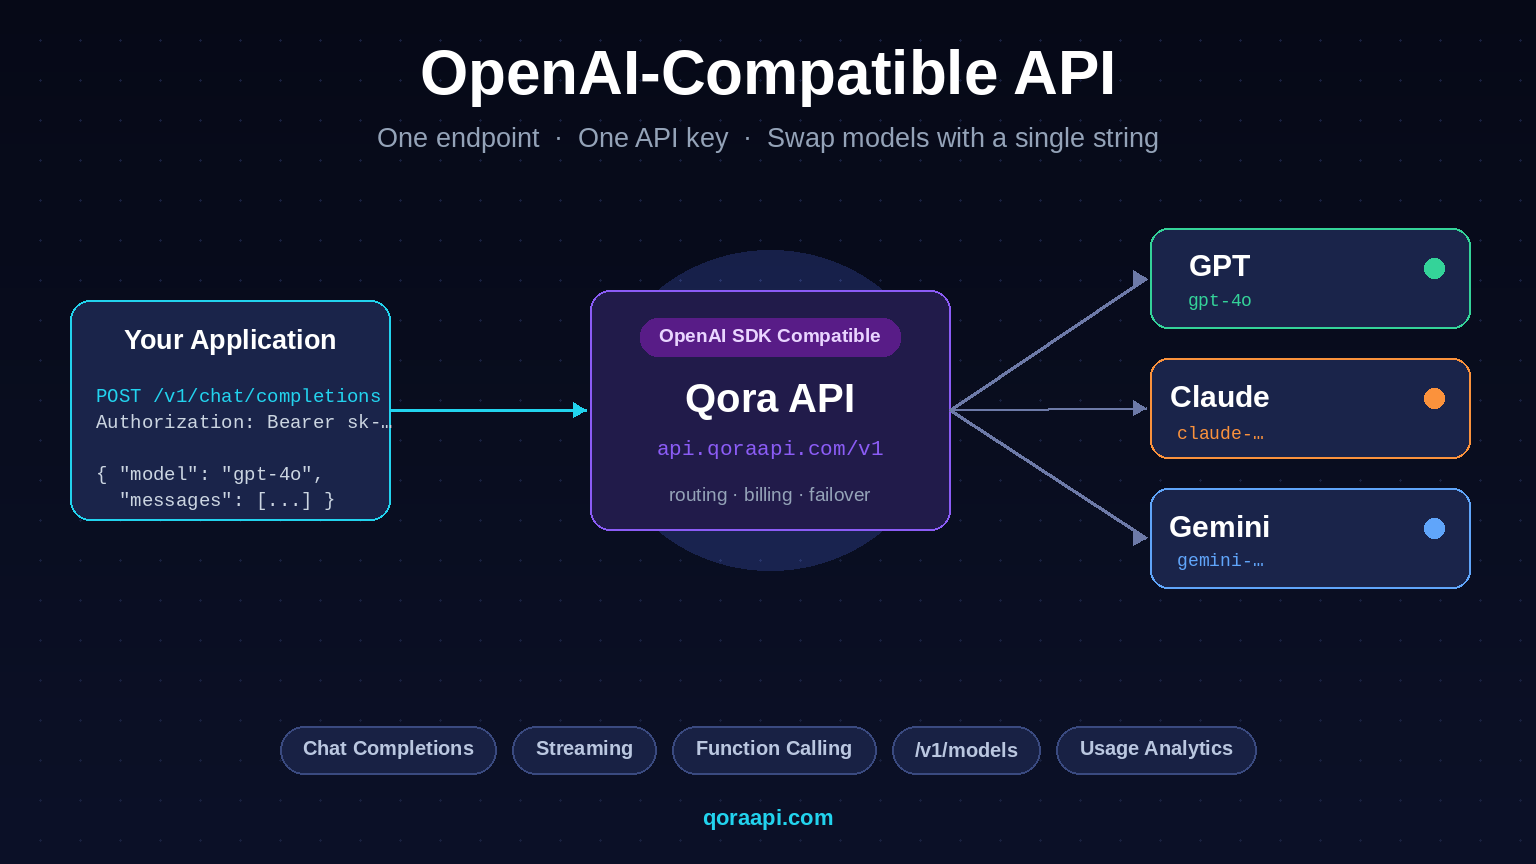Click the "messages": [...] code line
Screen dimensions: 1536x864
pyautogui.click(x=227, y=500)
